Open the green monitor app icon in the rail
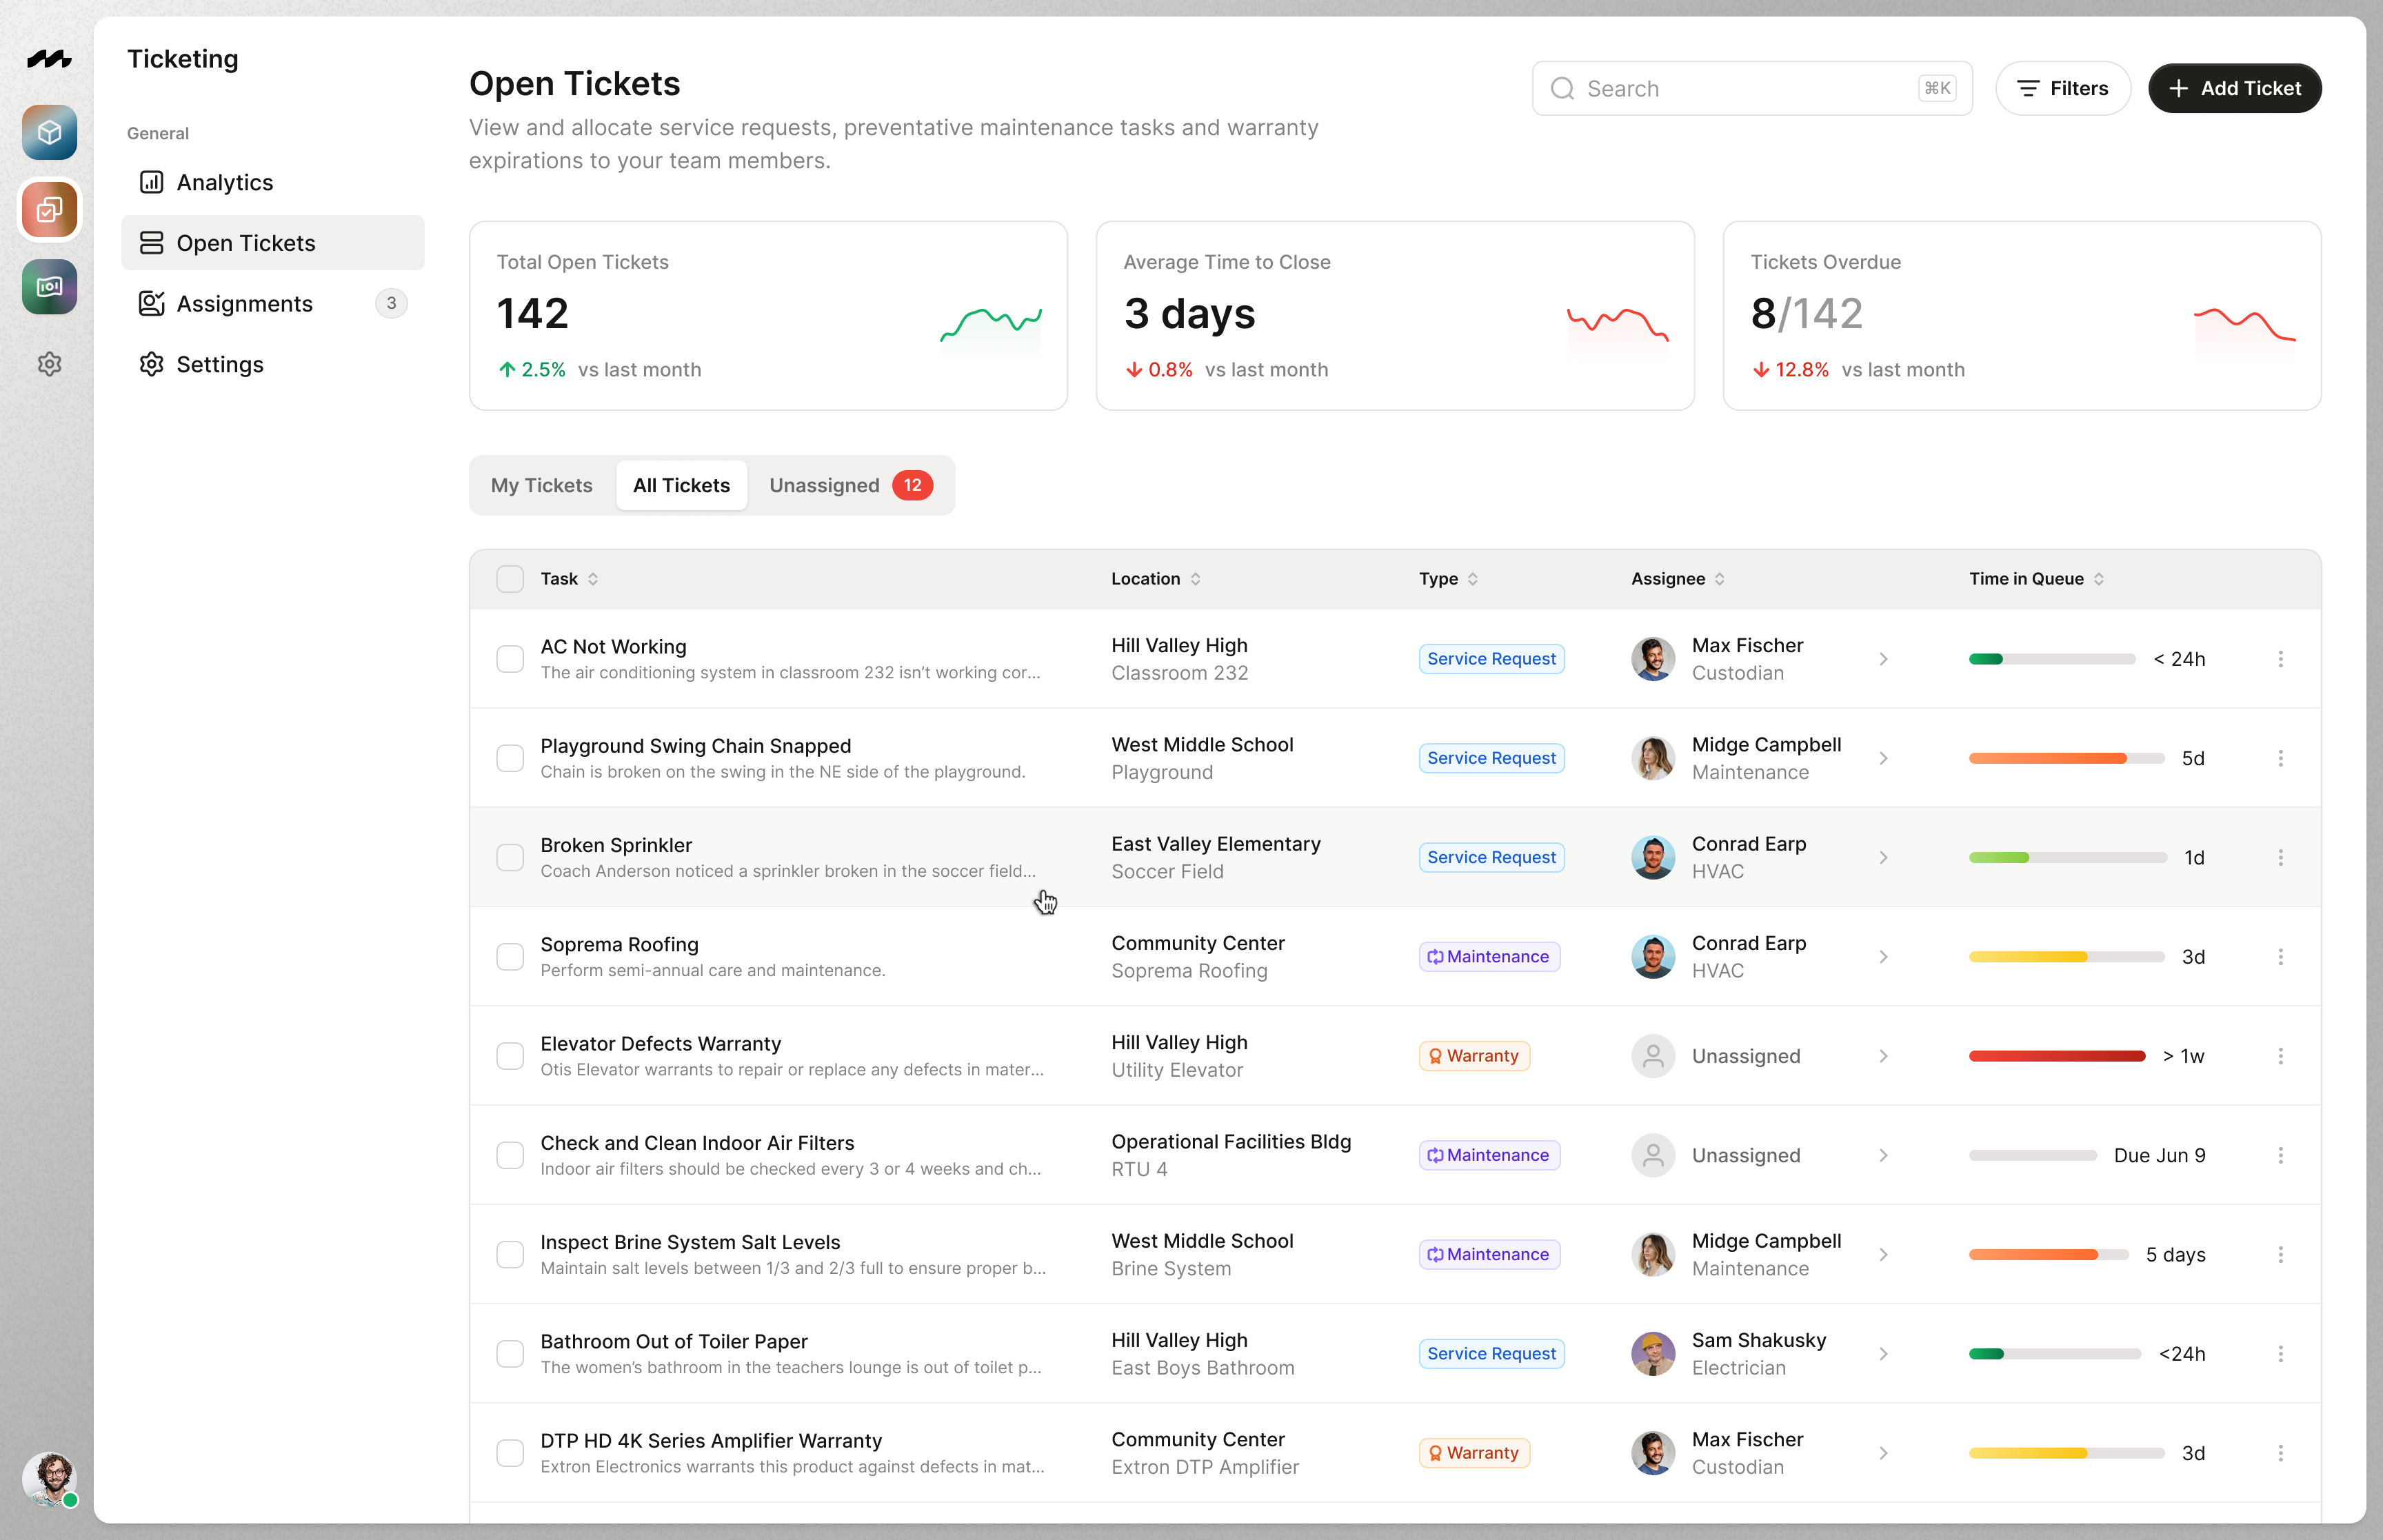This screenshot has width=2383, height=1540. point(49,287)
